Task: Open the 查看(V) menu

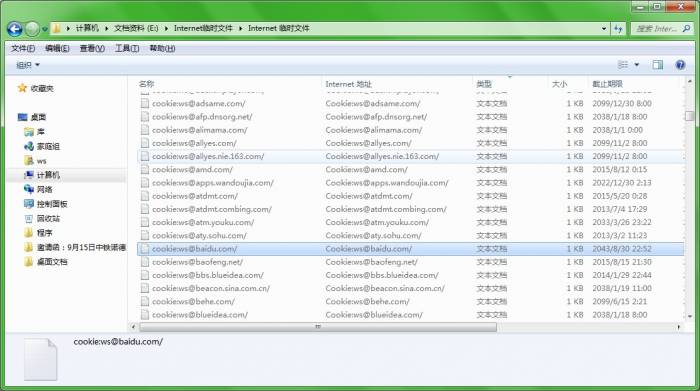Action: (92, 48)
